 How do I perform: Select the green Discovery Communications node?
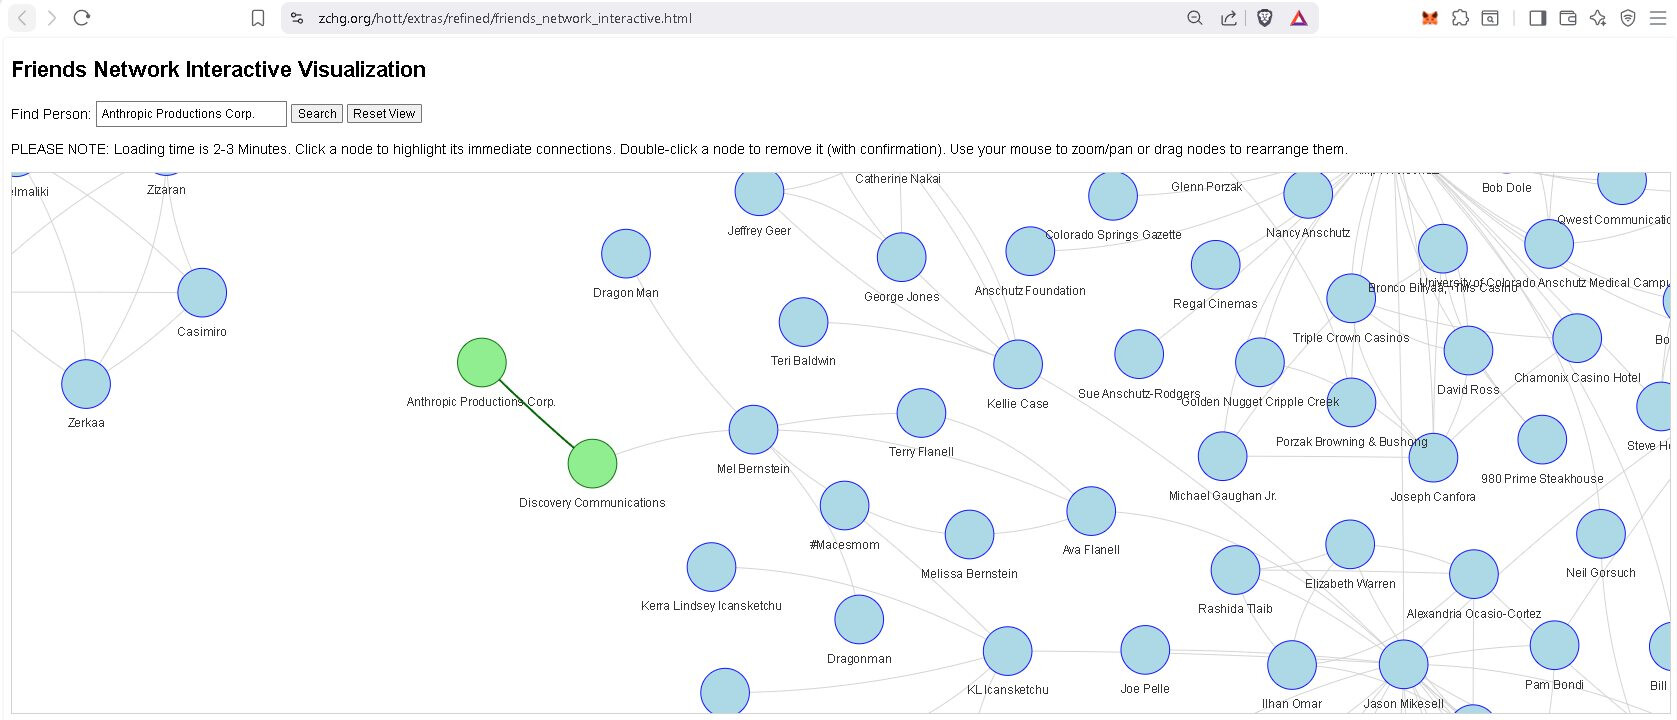(592, 464)
